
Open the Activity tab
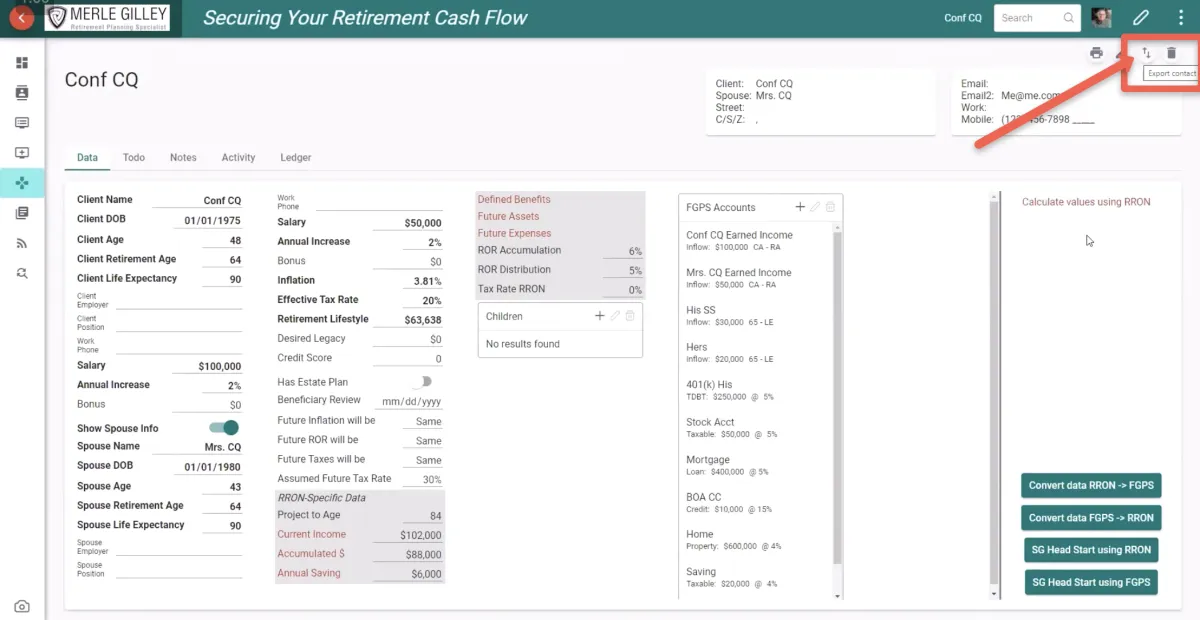(238, 157)
